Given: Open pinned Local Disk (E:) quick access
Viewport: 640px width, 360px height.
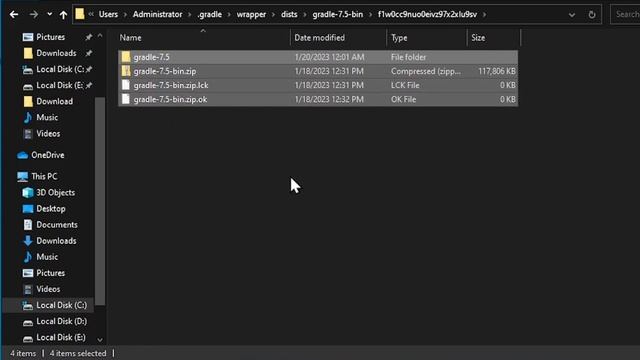Looking at the screenshot, I should pyautogui.click(x=59, y=85).
